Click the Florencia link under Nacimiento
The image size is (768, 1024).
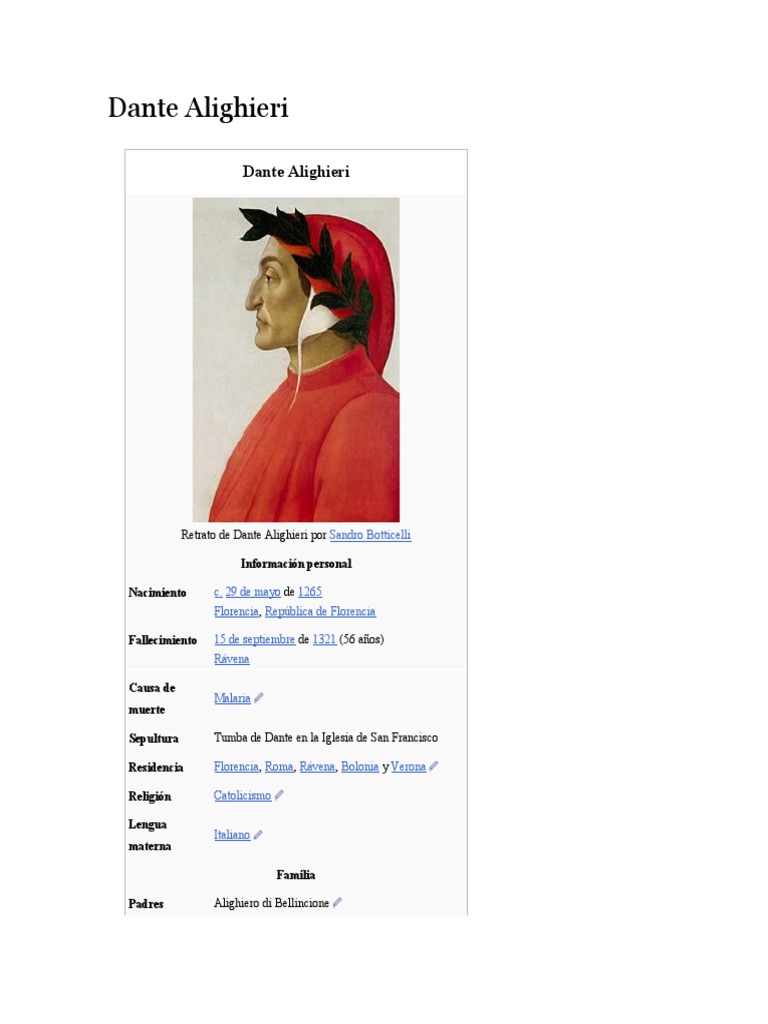click(236, 612)
